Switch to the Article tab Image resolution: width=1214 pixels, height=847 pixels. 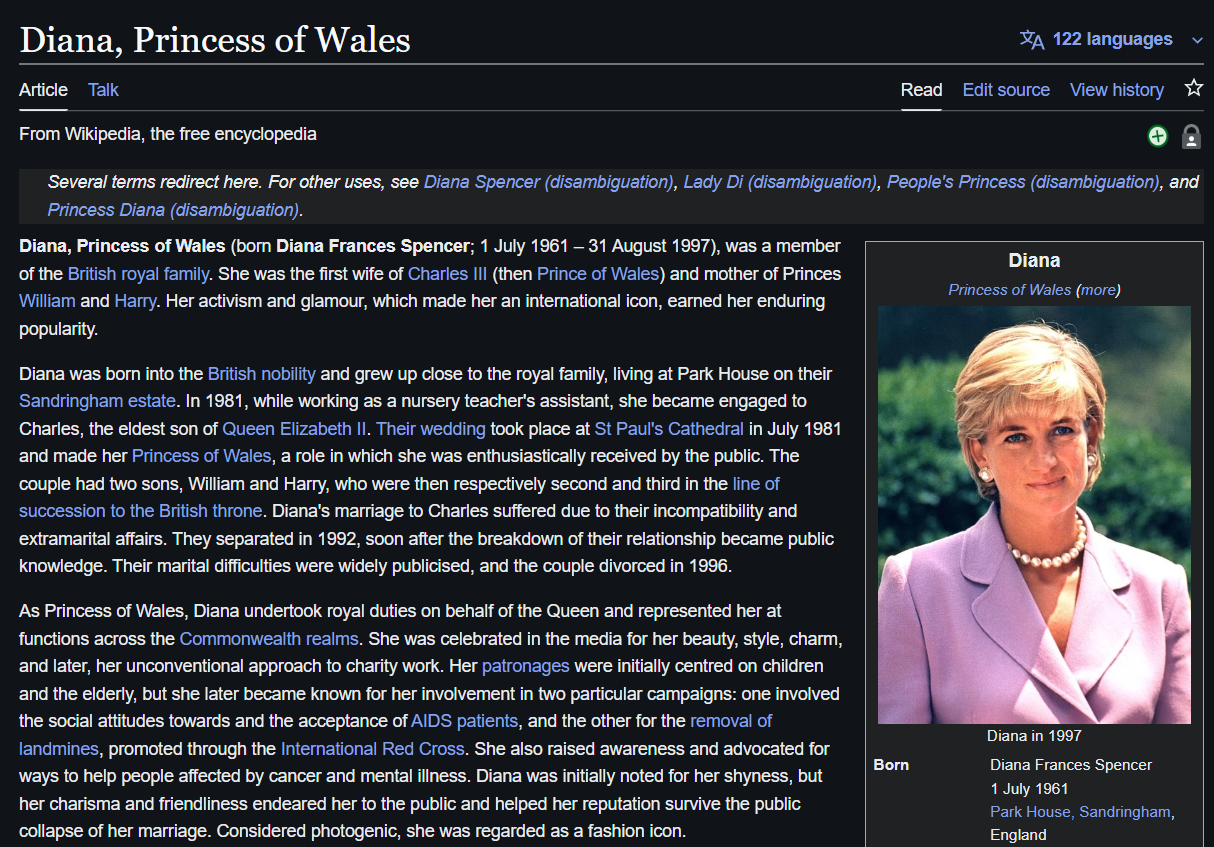coord(43,90)
